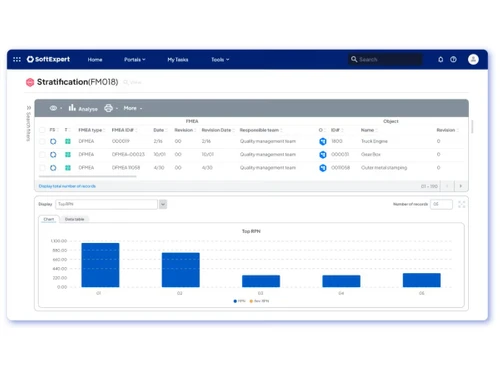The width and height of the screenshot is (500, 375).
Task: Click the search magnifier icon in top bar
Action: point(354,59)
